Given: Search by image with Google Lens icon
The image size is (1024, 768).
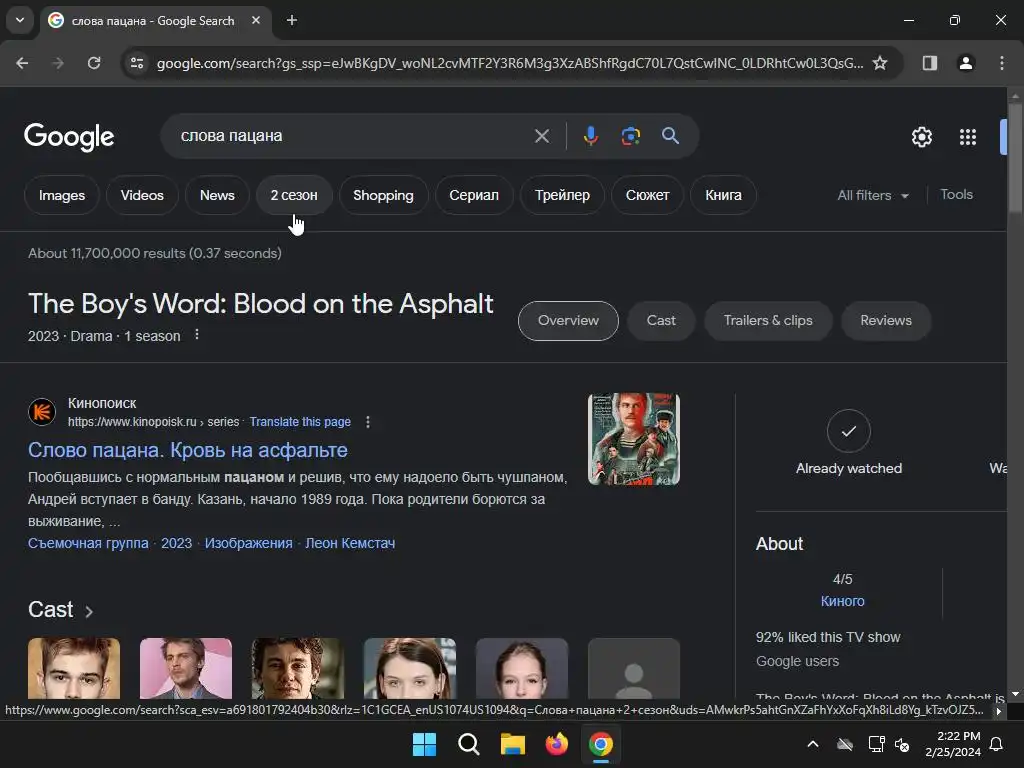Looking at the screenshot, I should click(630, 136).
